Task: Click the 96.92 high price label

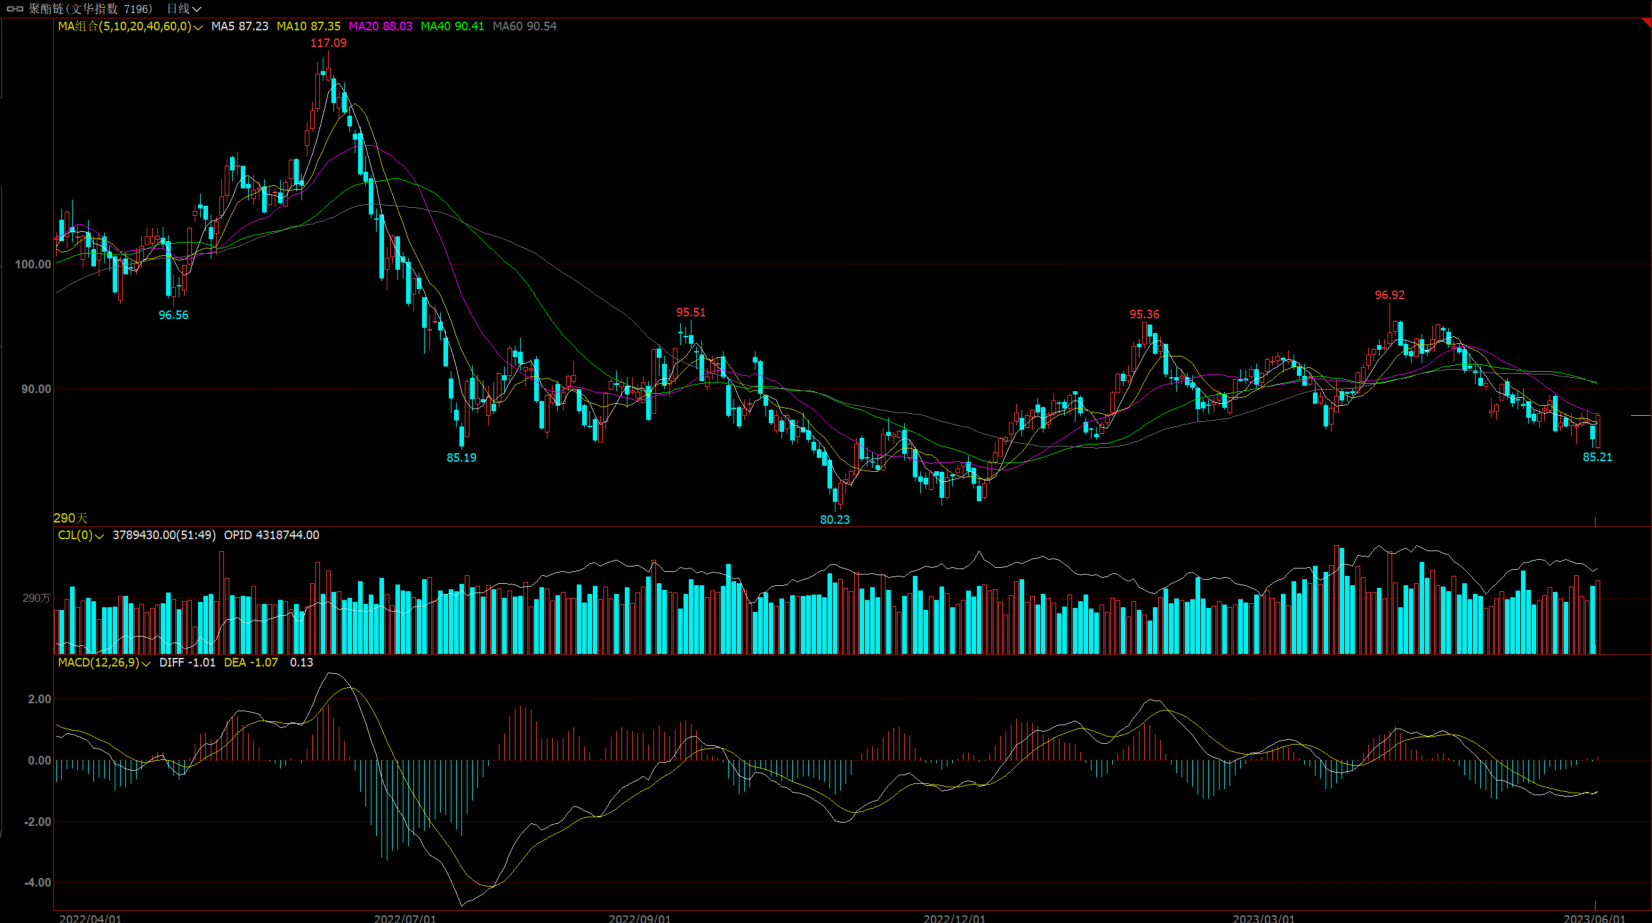Action: [1390, 296]
